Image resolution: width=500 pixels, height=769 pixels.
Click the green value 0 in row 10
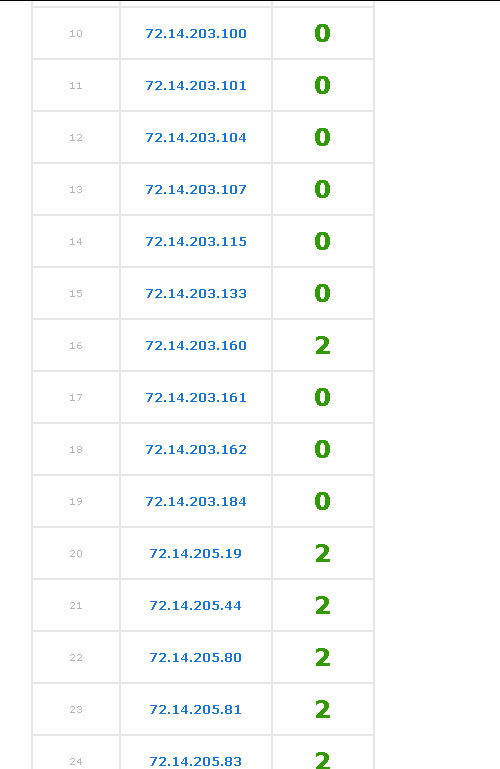[x=323, y=33]
